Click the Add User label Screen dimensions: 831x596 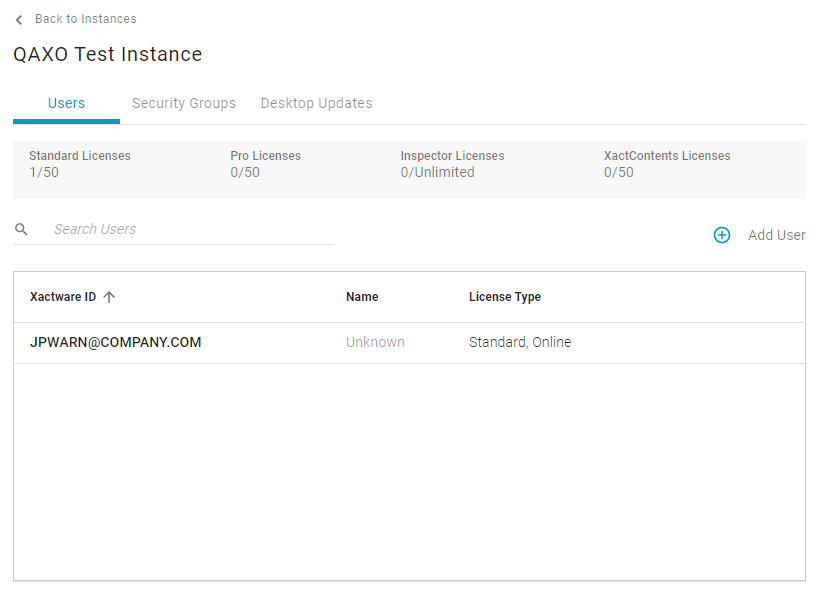point(776,235)
